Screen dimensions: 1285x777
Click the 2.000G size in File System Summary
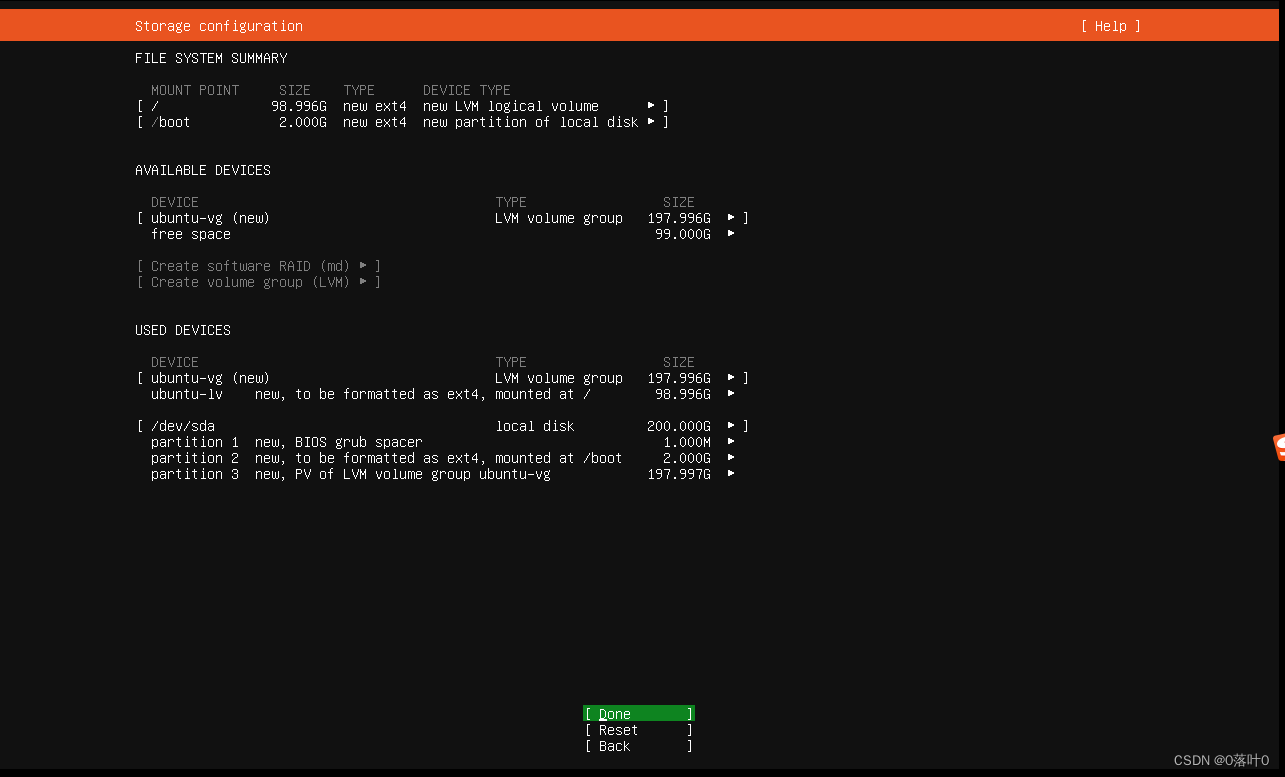[303, 122]
